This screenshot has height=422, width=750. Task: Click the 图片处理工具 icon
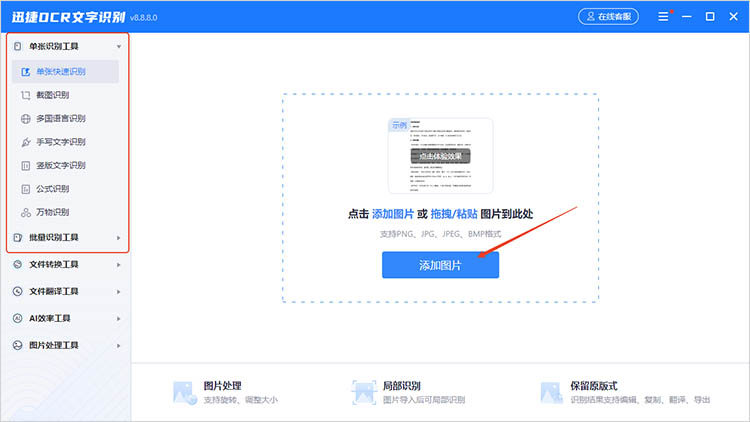pos(18,345)
